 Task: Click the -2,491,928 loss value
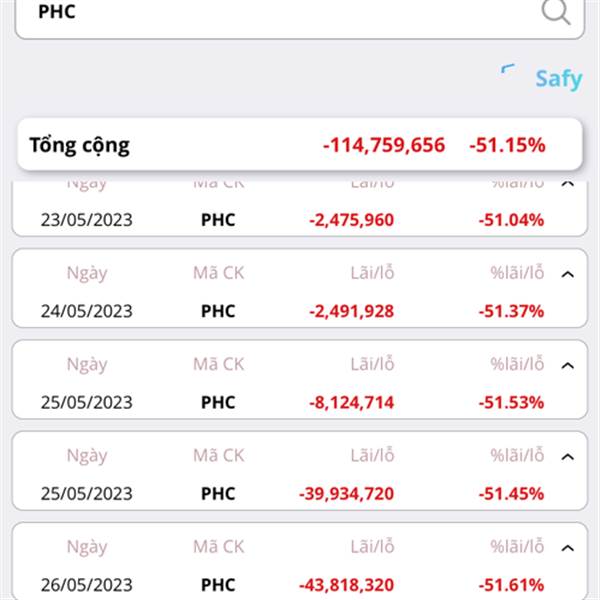(x=351, y=311)
